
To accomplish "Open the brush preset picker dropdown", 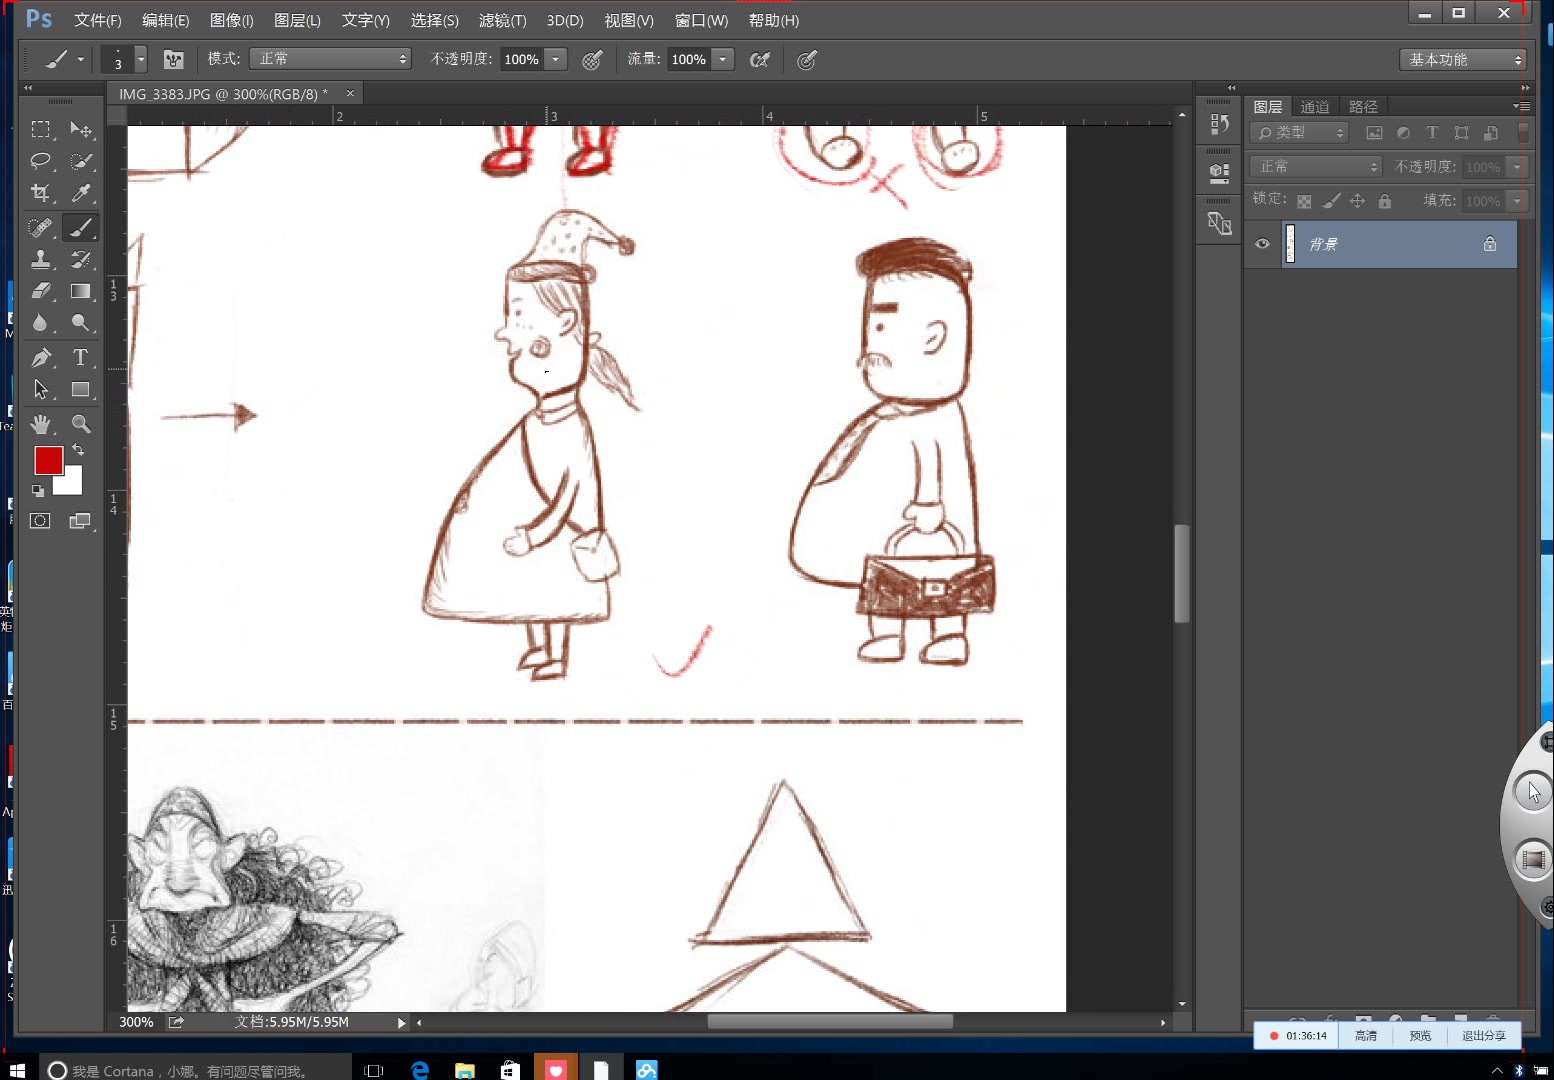I will (x=141, y=59).
